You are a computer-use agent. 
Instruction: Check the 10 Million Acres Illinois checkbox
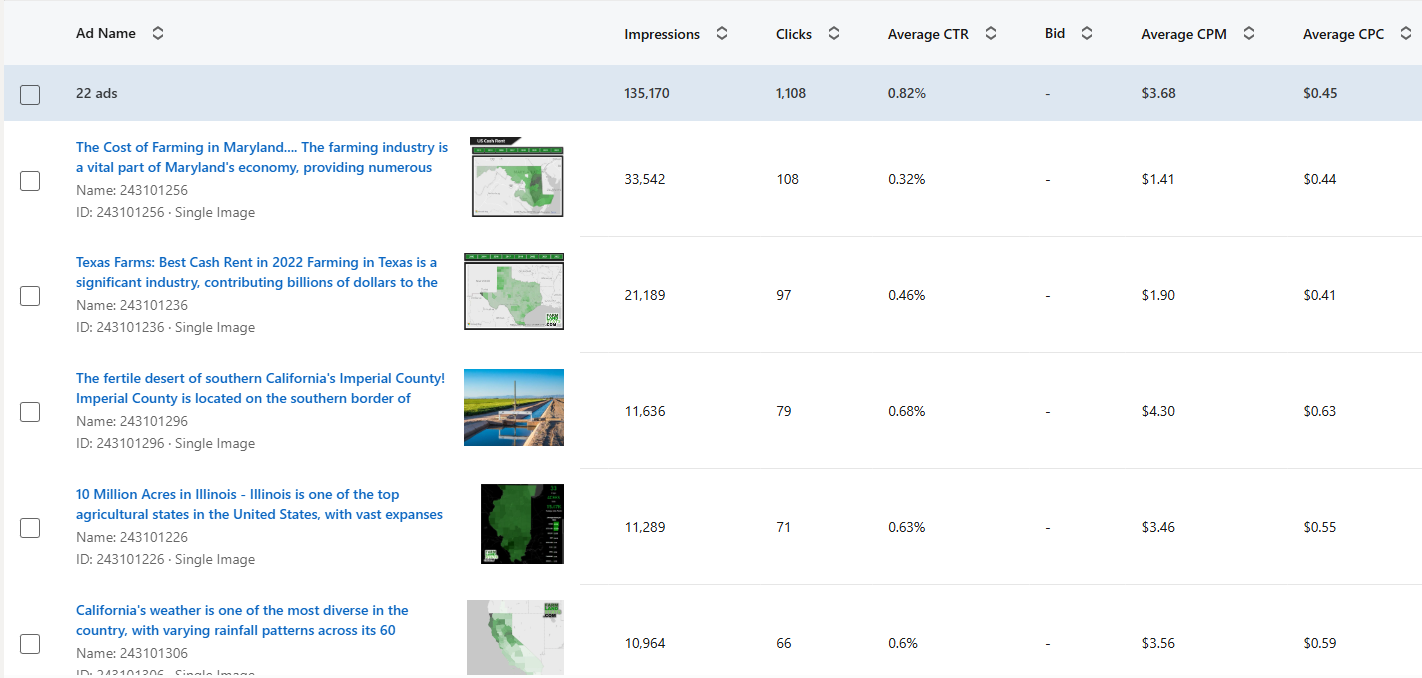click(30, 528)
